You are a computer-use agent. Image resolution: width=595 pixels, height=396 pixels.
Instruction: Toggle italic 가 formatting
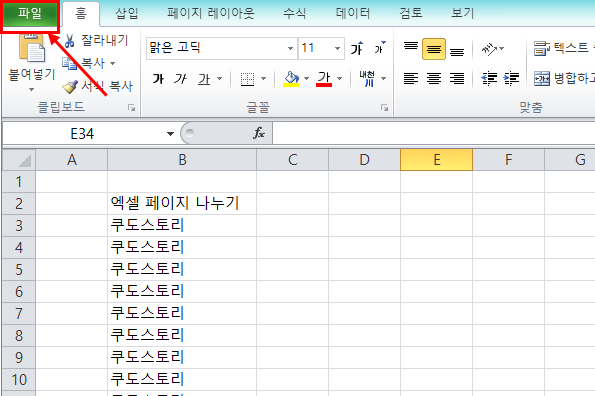tap(181, 79)
